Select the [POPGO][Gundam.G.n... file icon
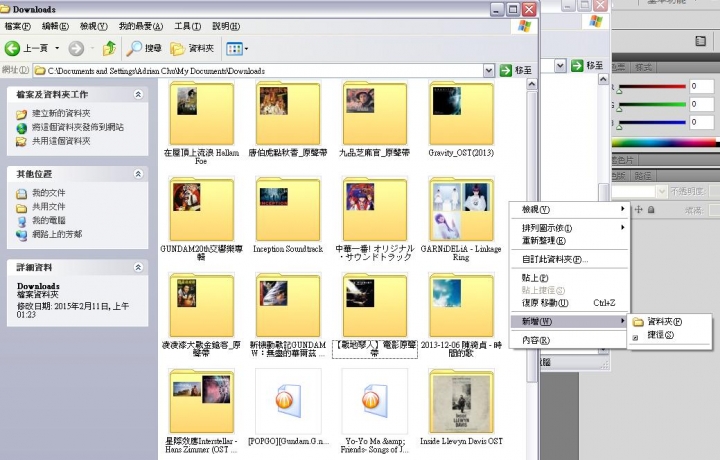Image resolution: width=720 pixels, height=460 pixels. (x=288, y=401)
